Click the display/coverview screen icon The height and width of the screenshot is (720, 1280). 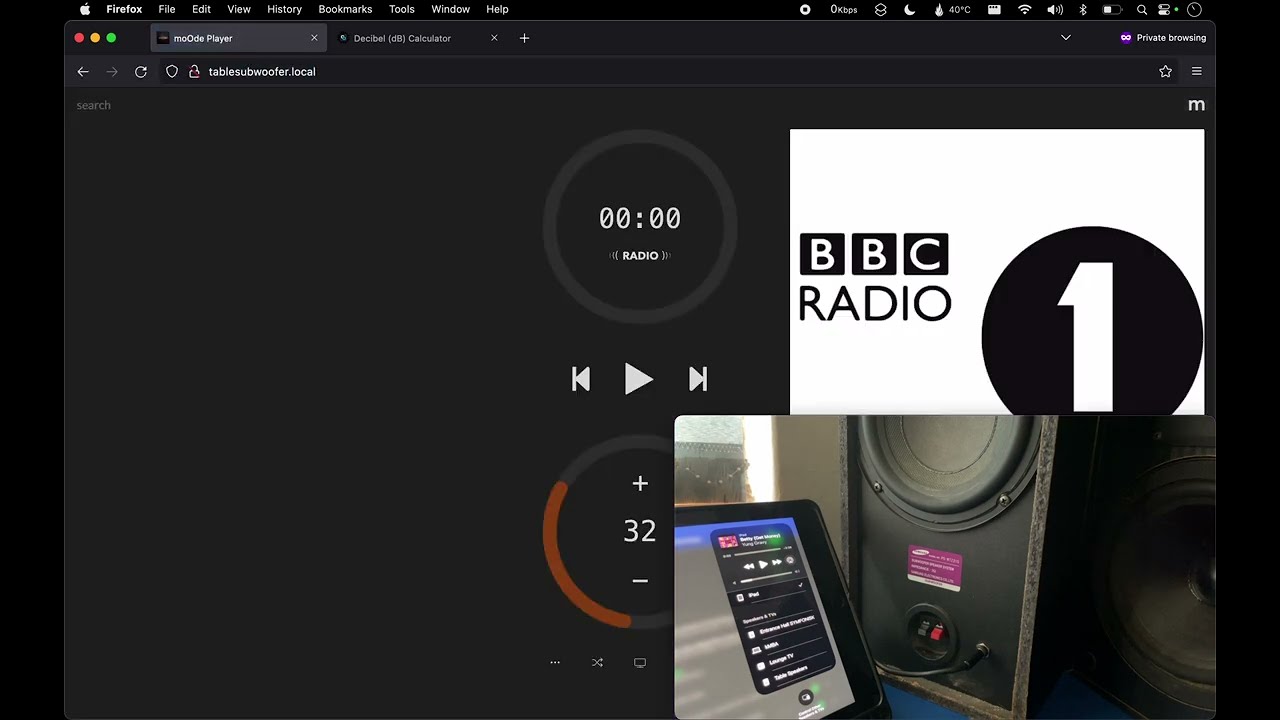pos(640,663)
